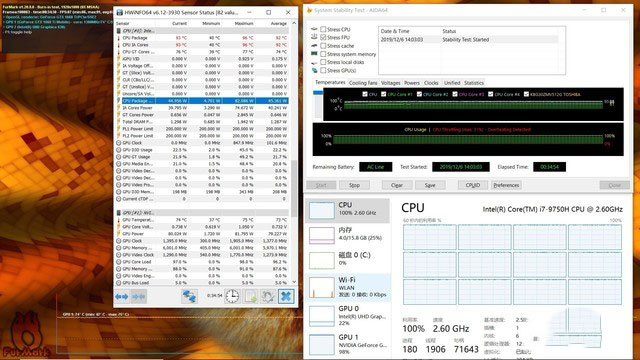The image size is (640, 360).
Task: Enable Stress system memory checkbox
Action: pyautogui.click(x=323, y=54)
